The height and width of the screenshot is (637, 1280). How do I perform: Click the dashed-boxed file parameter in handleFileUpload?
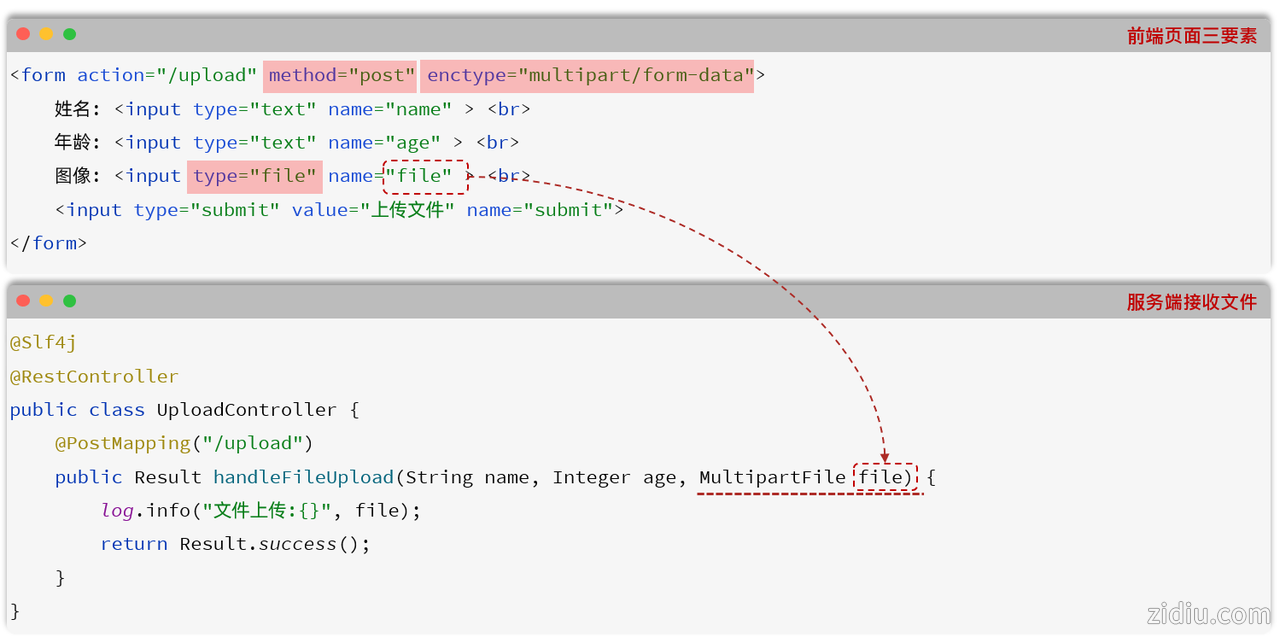pos(884,478)
